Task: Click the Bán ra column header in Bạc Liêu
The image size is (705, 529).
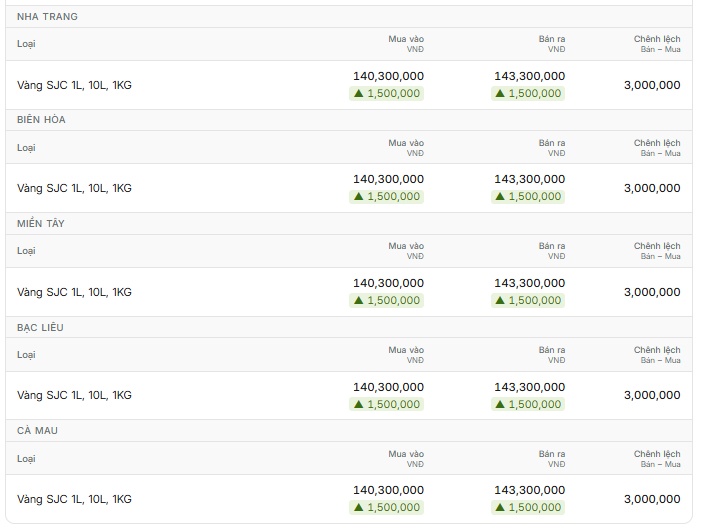Action: click(552, 355)
